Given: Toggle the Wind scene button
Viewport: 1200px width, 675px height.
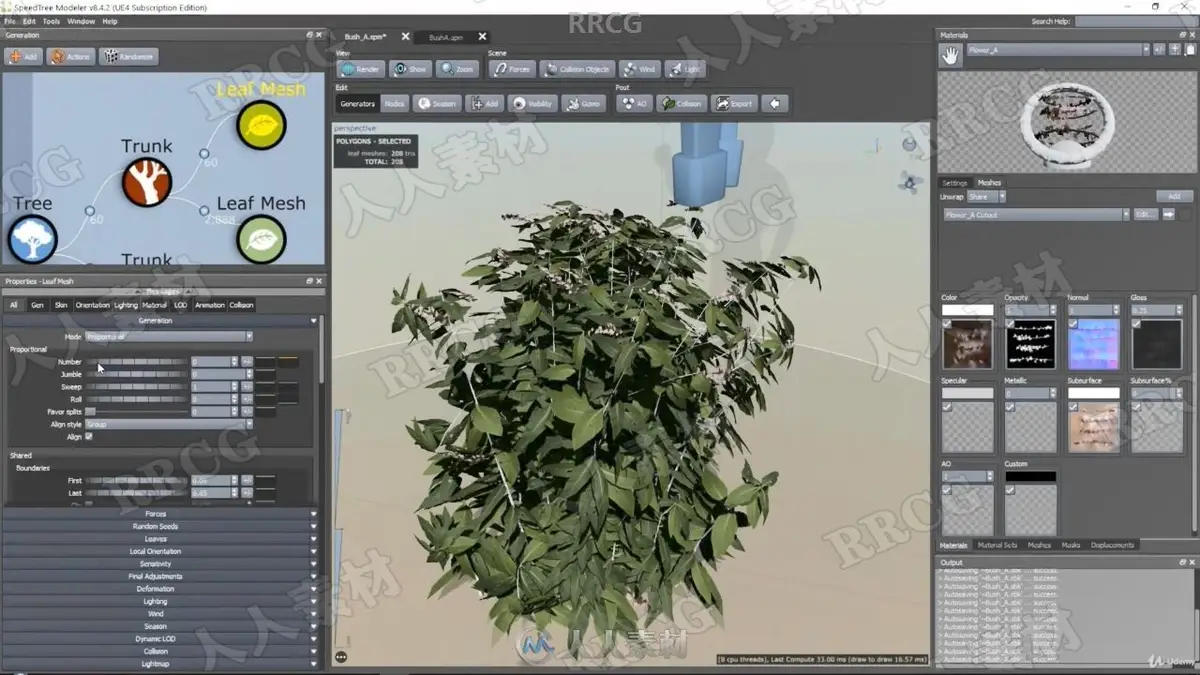Looking at the screenshot, I should click(x=639, y=69).
